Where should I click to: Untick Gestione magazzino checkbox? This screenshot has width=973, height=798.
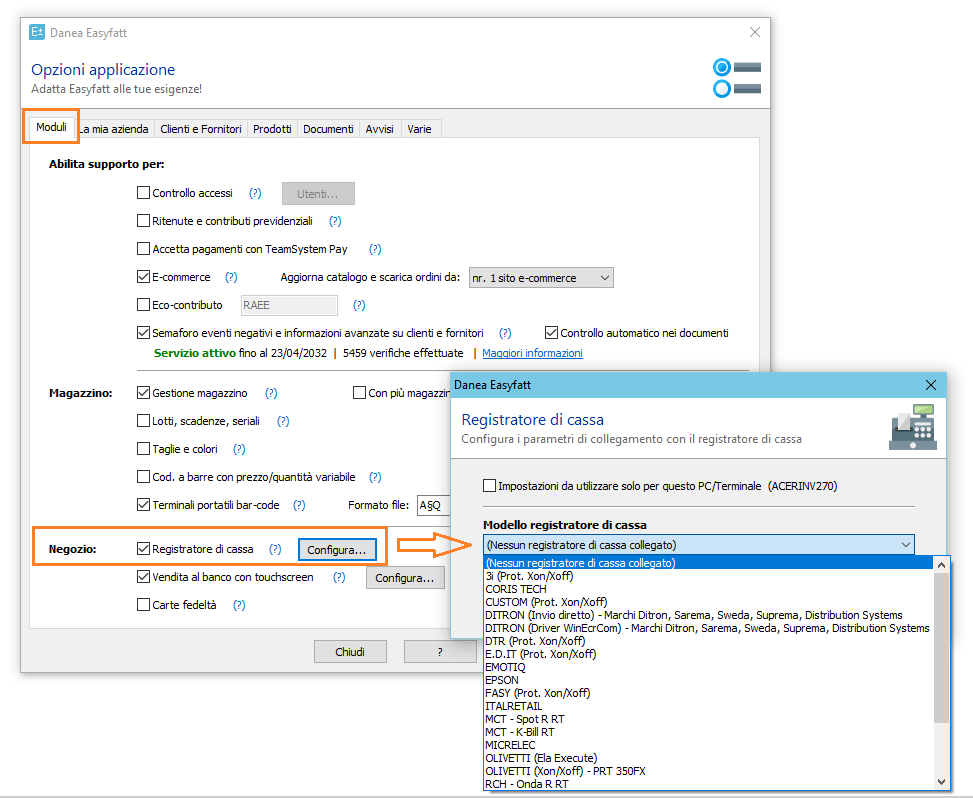pyautogui.click(x=143, y=392)
